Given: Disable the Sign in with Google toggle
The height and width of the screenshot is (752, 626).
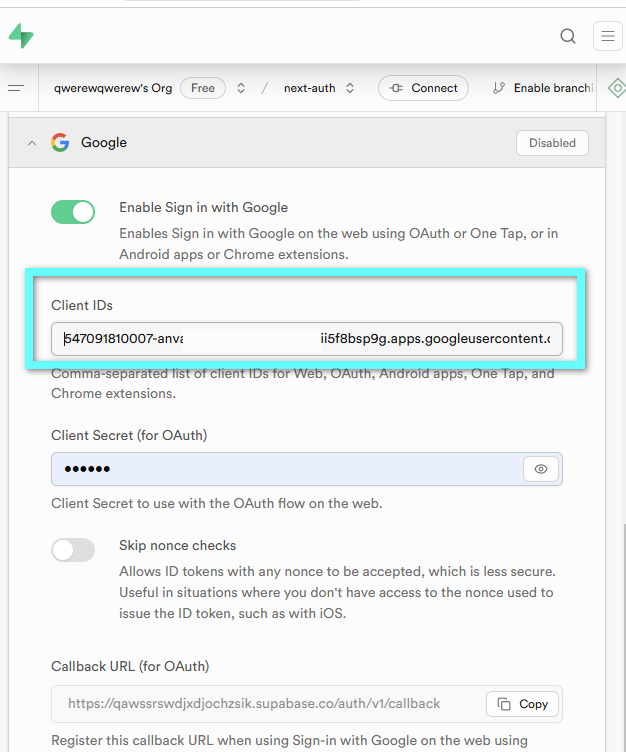Looking at the screenshot, I should click(73, 212).
